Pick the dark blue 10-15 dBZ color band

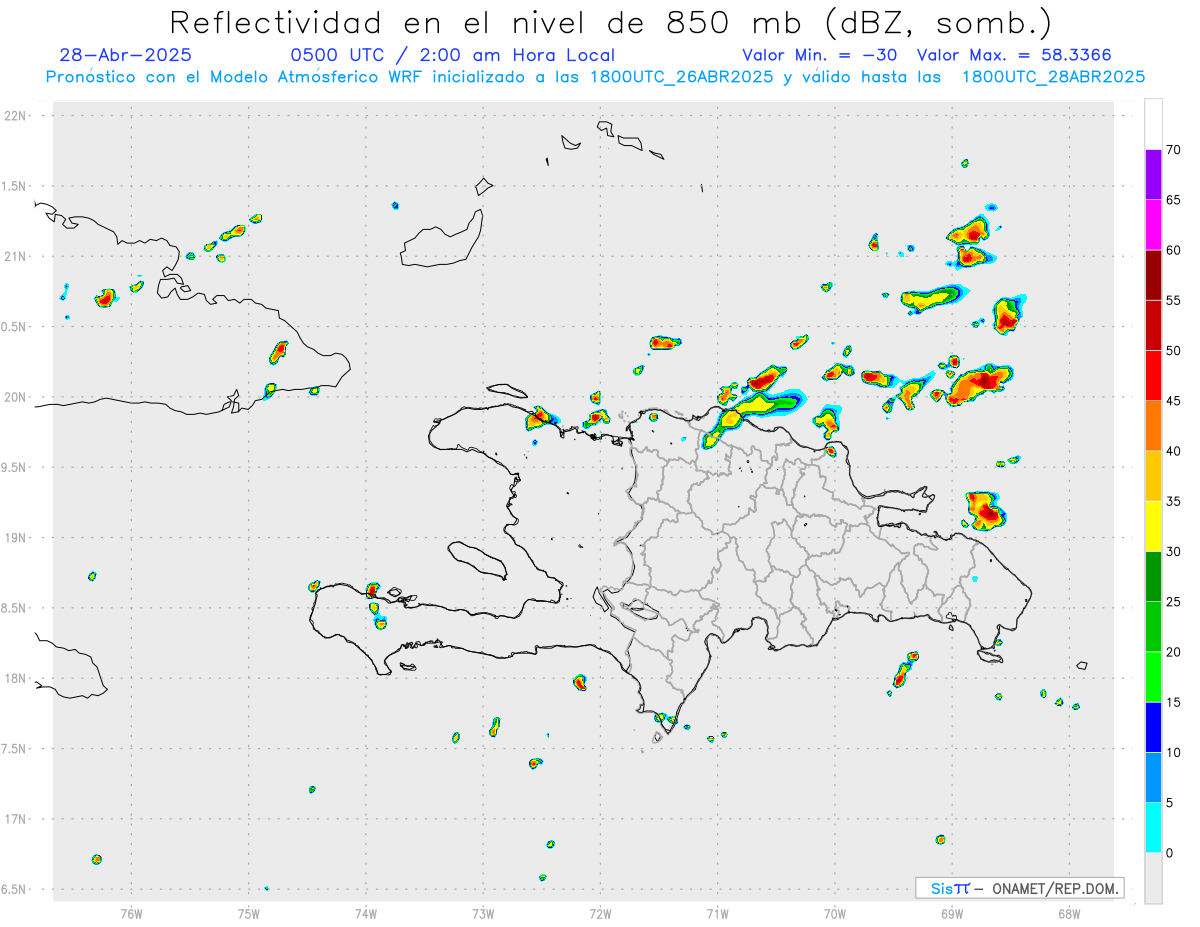[1153, 727]
